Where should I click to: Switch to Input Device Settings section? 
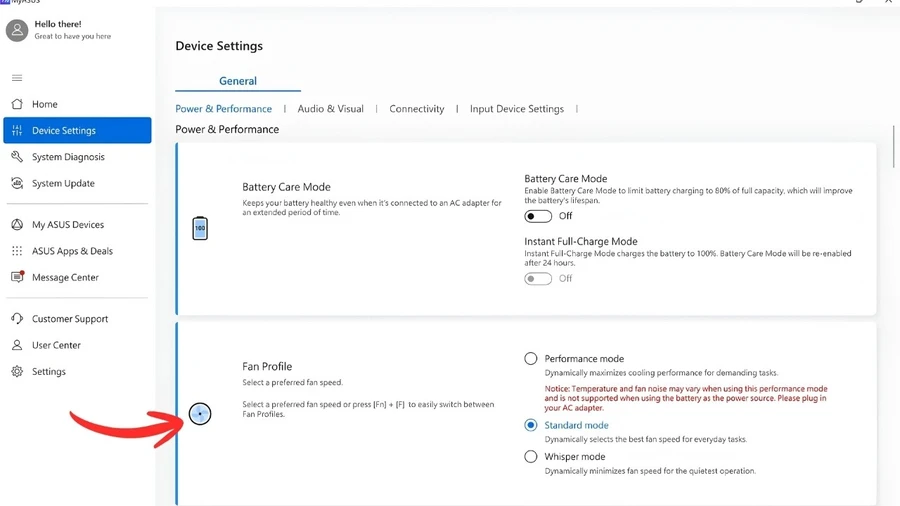click(517, 109)
